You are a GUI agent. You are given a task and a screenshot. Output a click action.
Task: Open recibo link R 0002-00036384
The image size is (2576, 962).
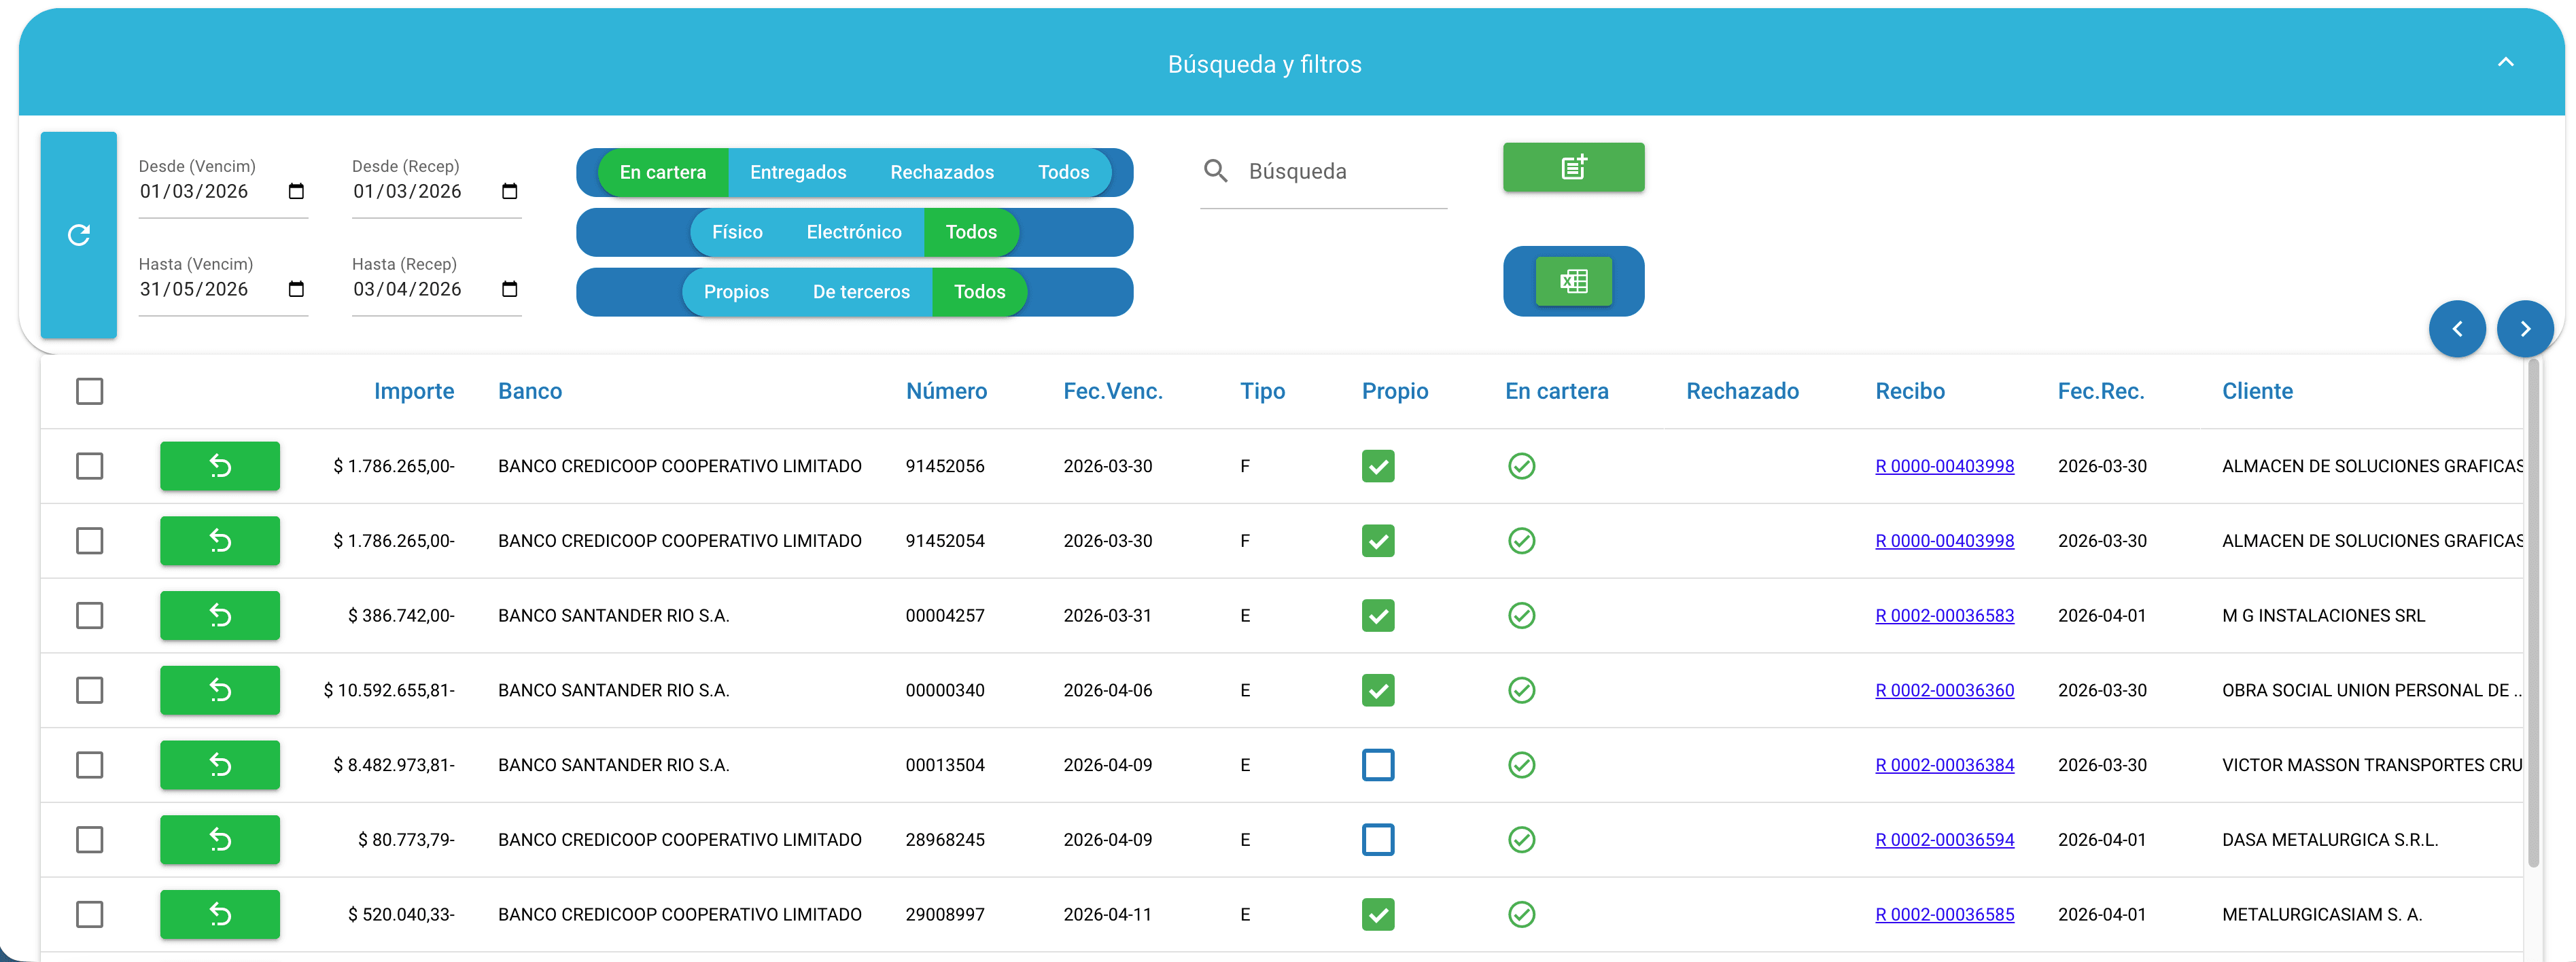tap(1944, 765)
